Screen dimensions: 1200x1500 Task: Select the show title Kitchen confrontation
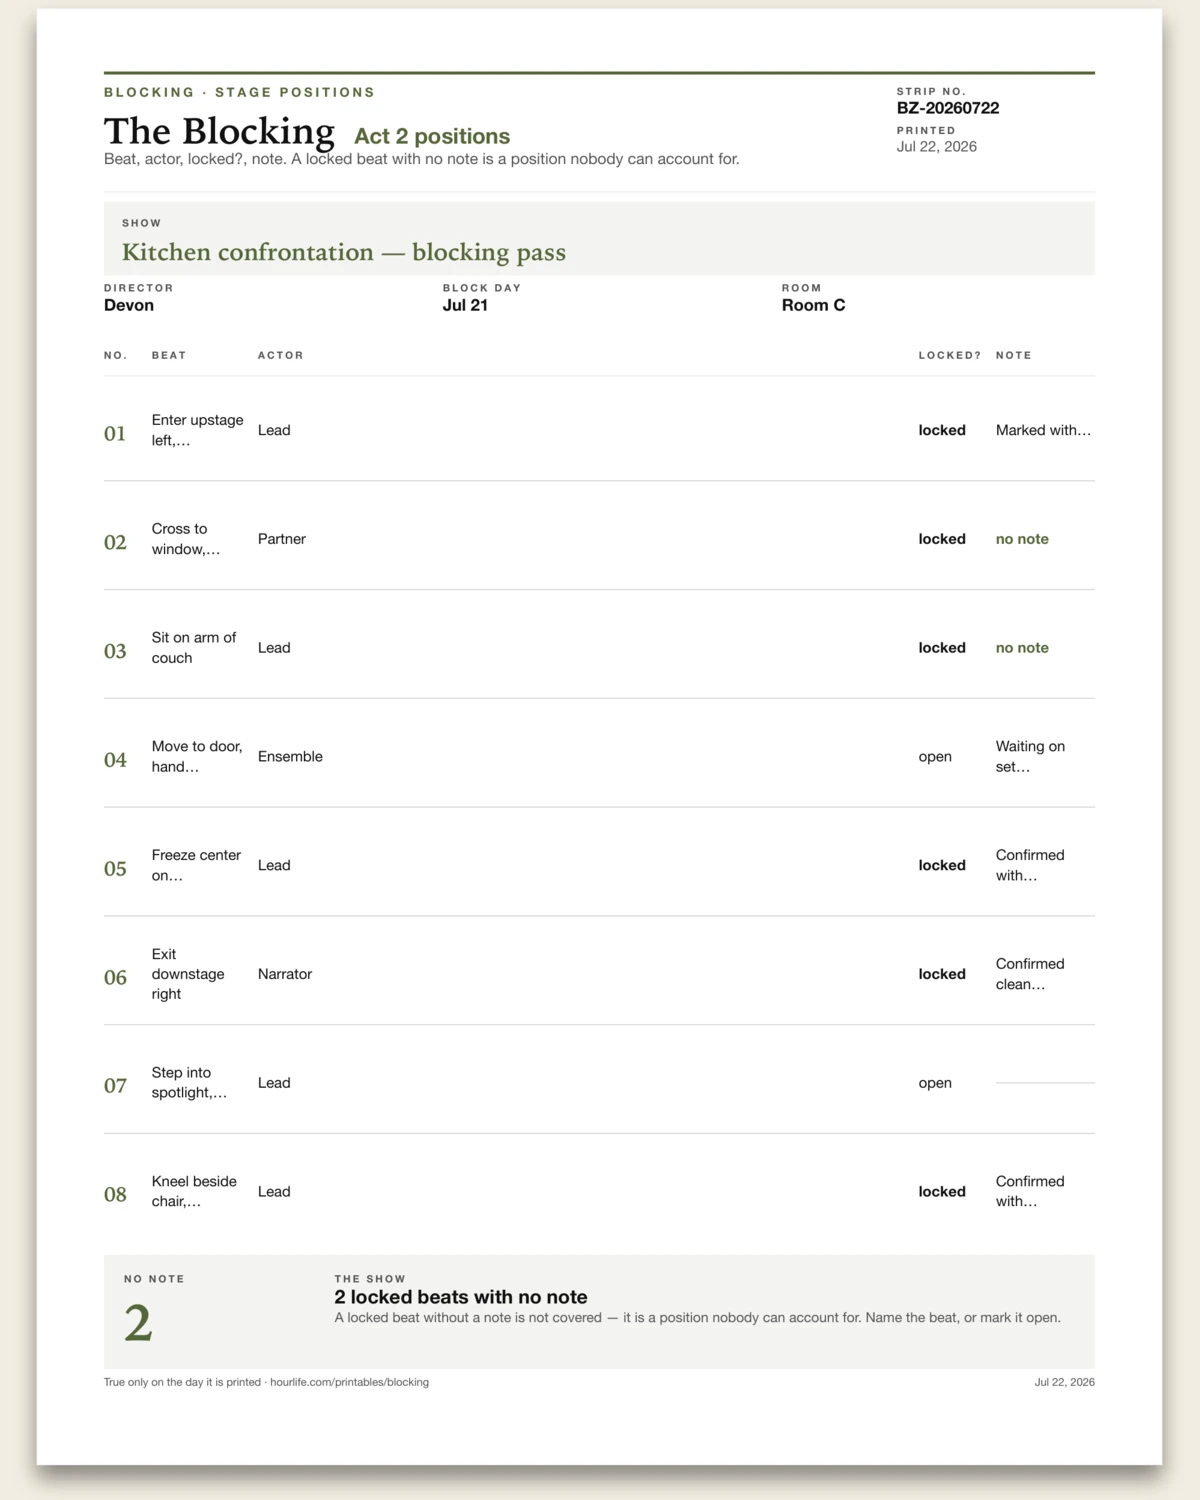click(343, 252)
